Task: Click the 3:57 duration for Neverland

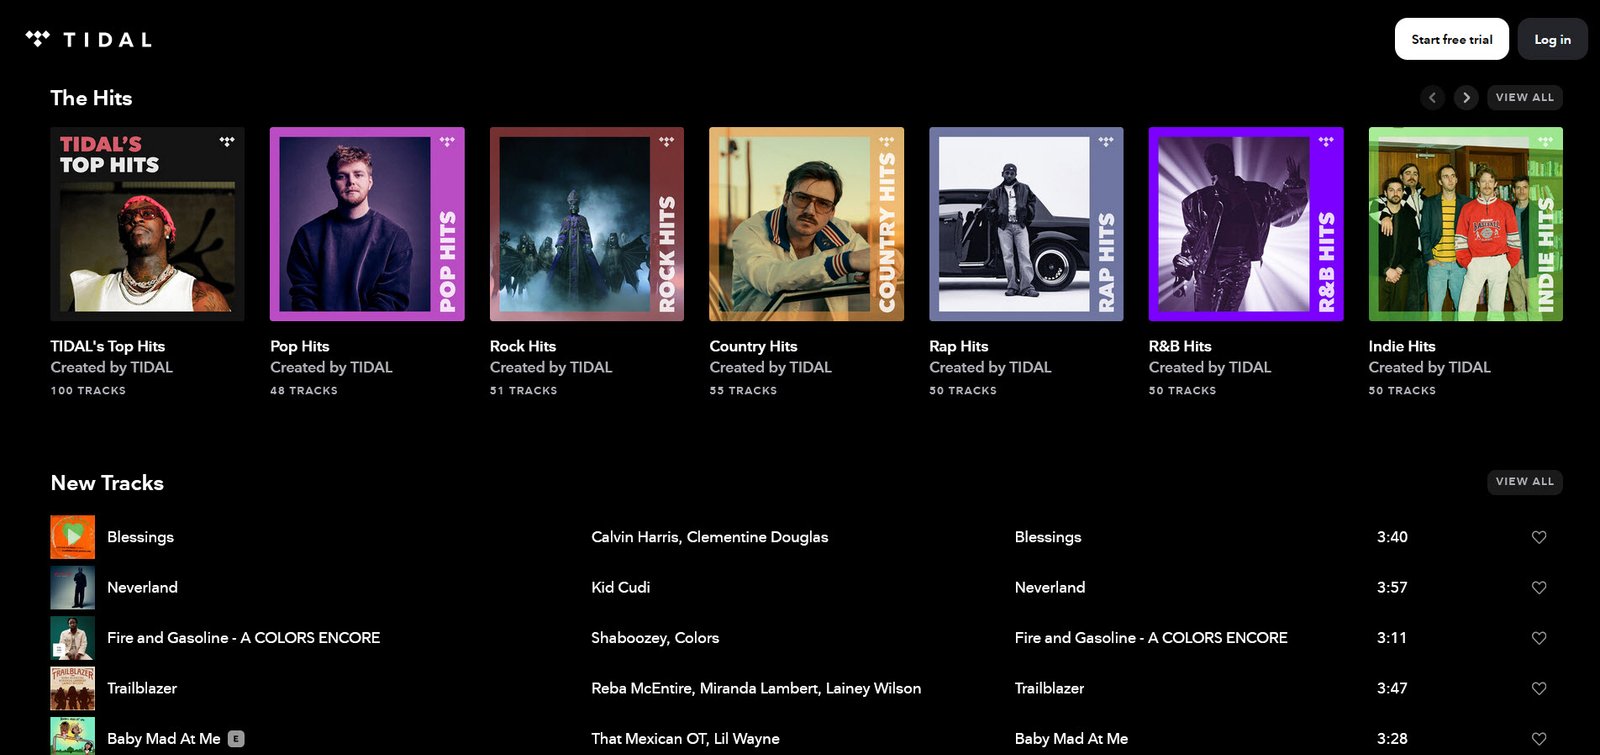Action: [1392, 588]
